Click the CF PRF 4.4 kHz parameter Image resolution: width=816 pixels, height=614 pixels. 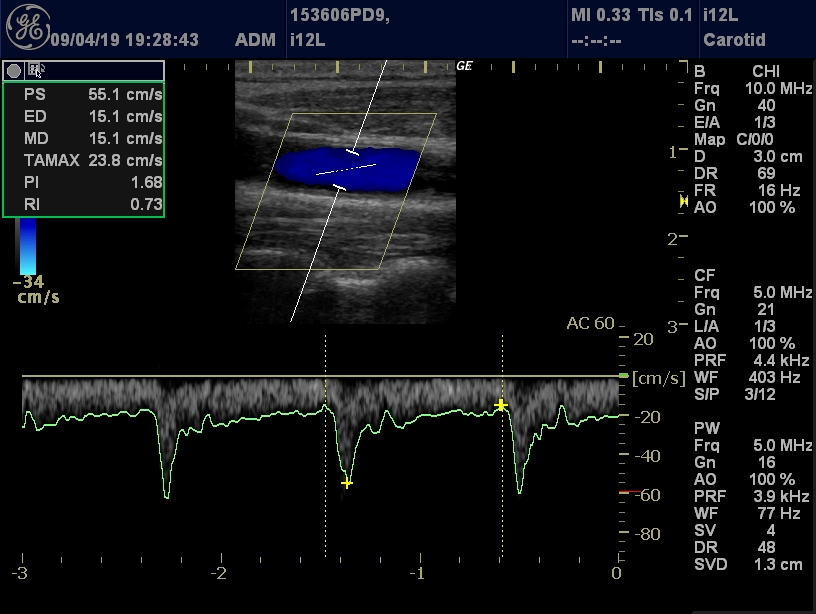752,360
